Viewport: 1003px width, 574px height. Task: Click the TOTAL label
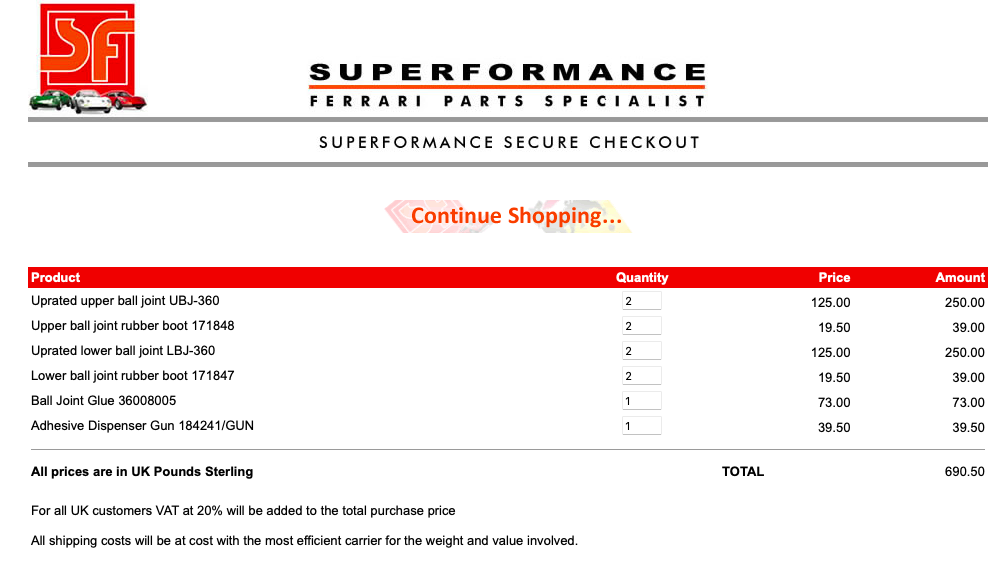(x=743, y=472)
